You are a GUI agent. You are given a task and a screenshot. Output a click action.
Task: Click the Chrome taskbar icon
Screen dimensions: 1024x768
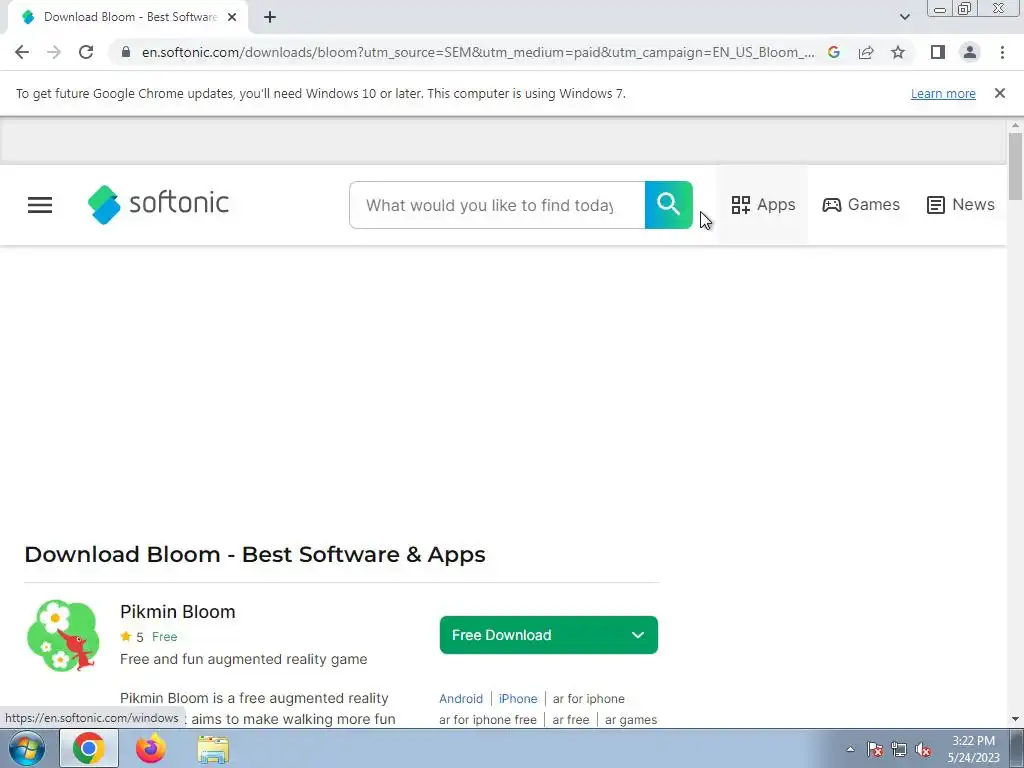click(89, 748)
